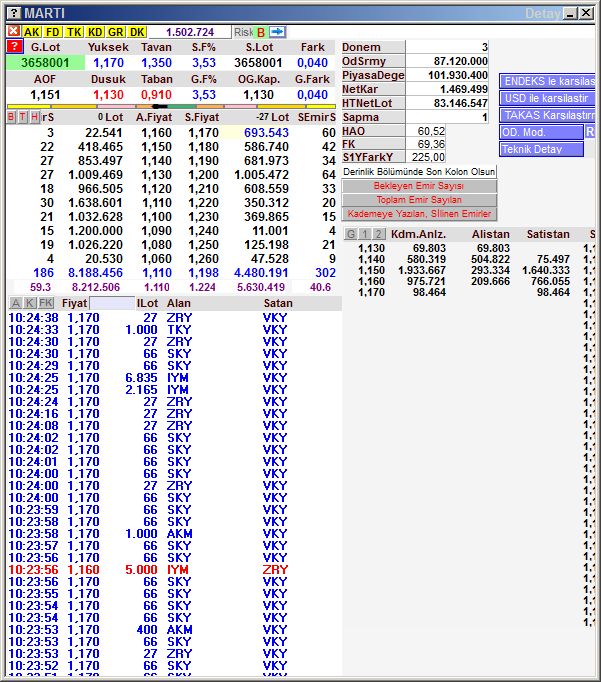Toggle the small H button above the depth table
This screenshot has height=682, width=601.
(34, 117)
